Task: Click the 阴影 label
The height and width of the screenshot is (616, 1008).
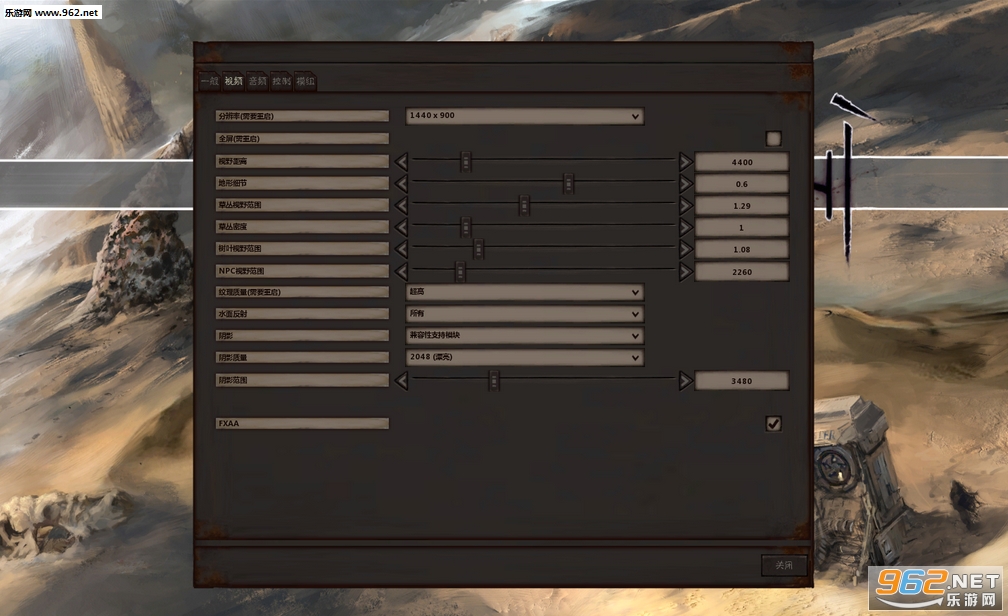Action: [302, 336]
